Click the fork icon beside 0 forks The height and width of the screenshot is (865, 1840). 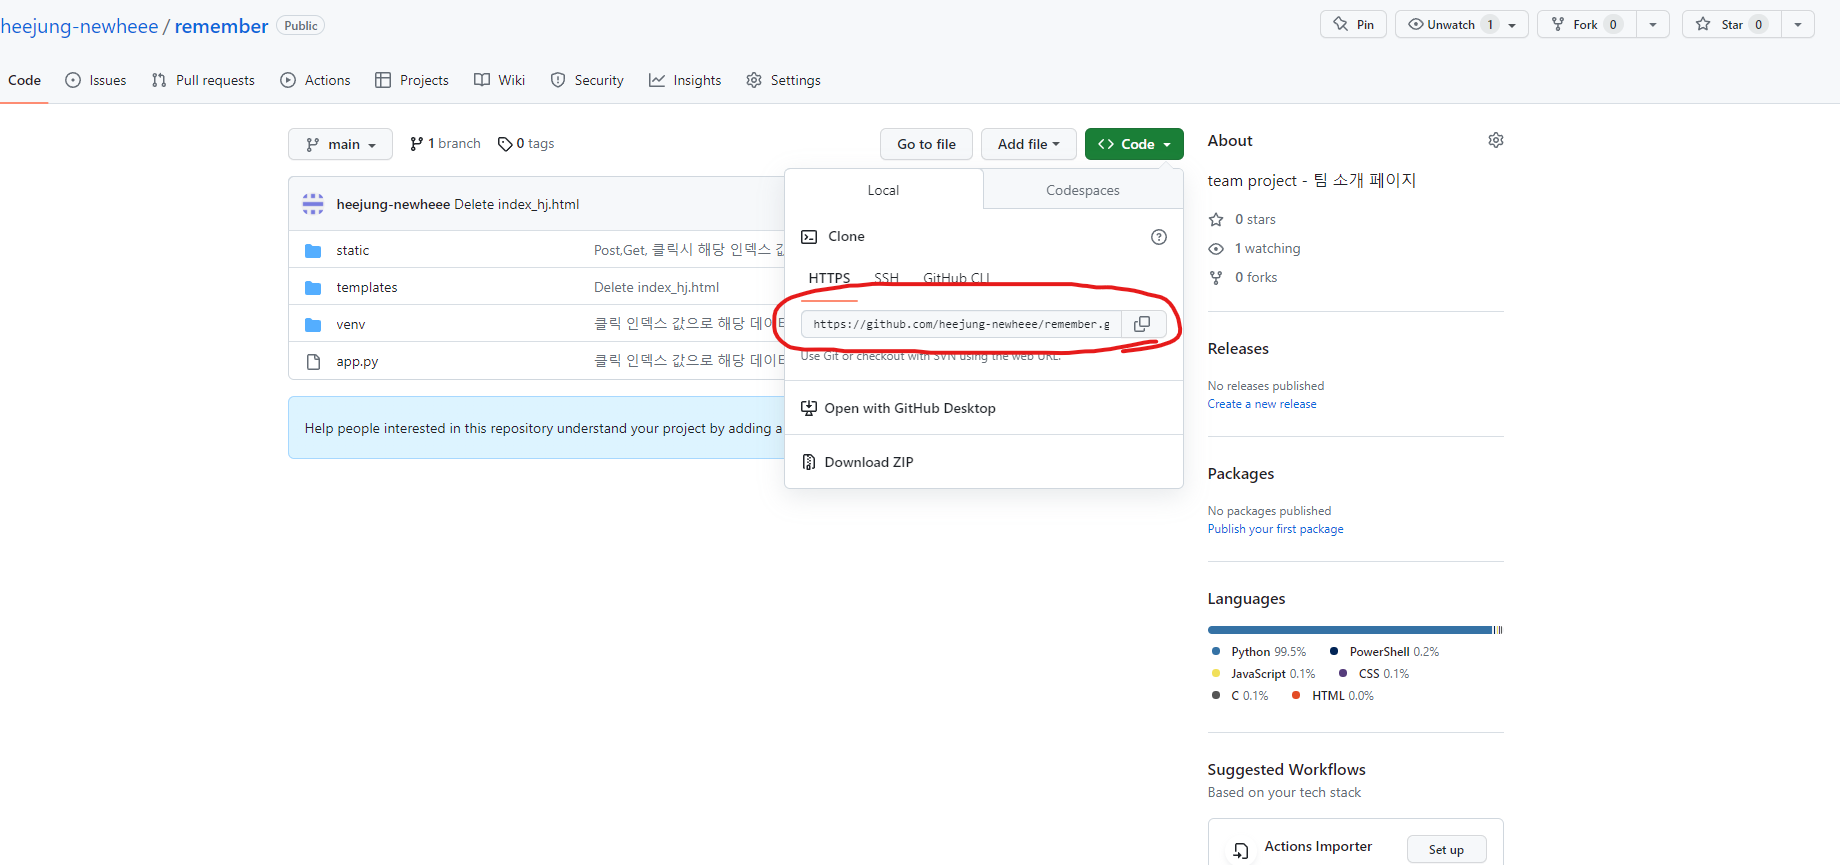[x=1216, y=277]
